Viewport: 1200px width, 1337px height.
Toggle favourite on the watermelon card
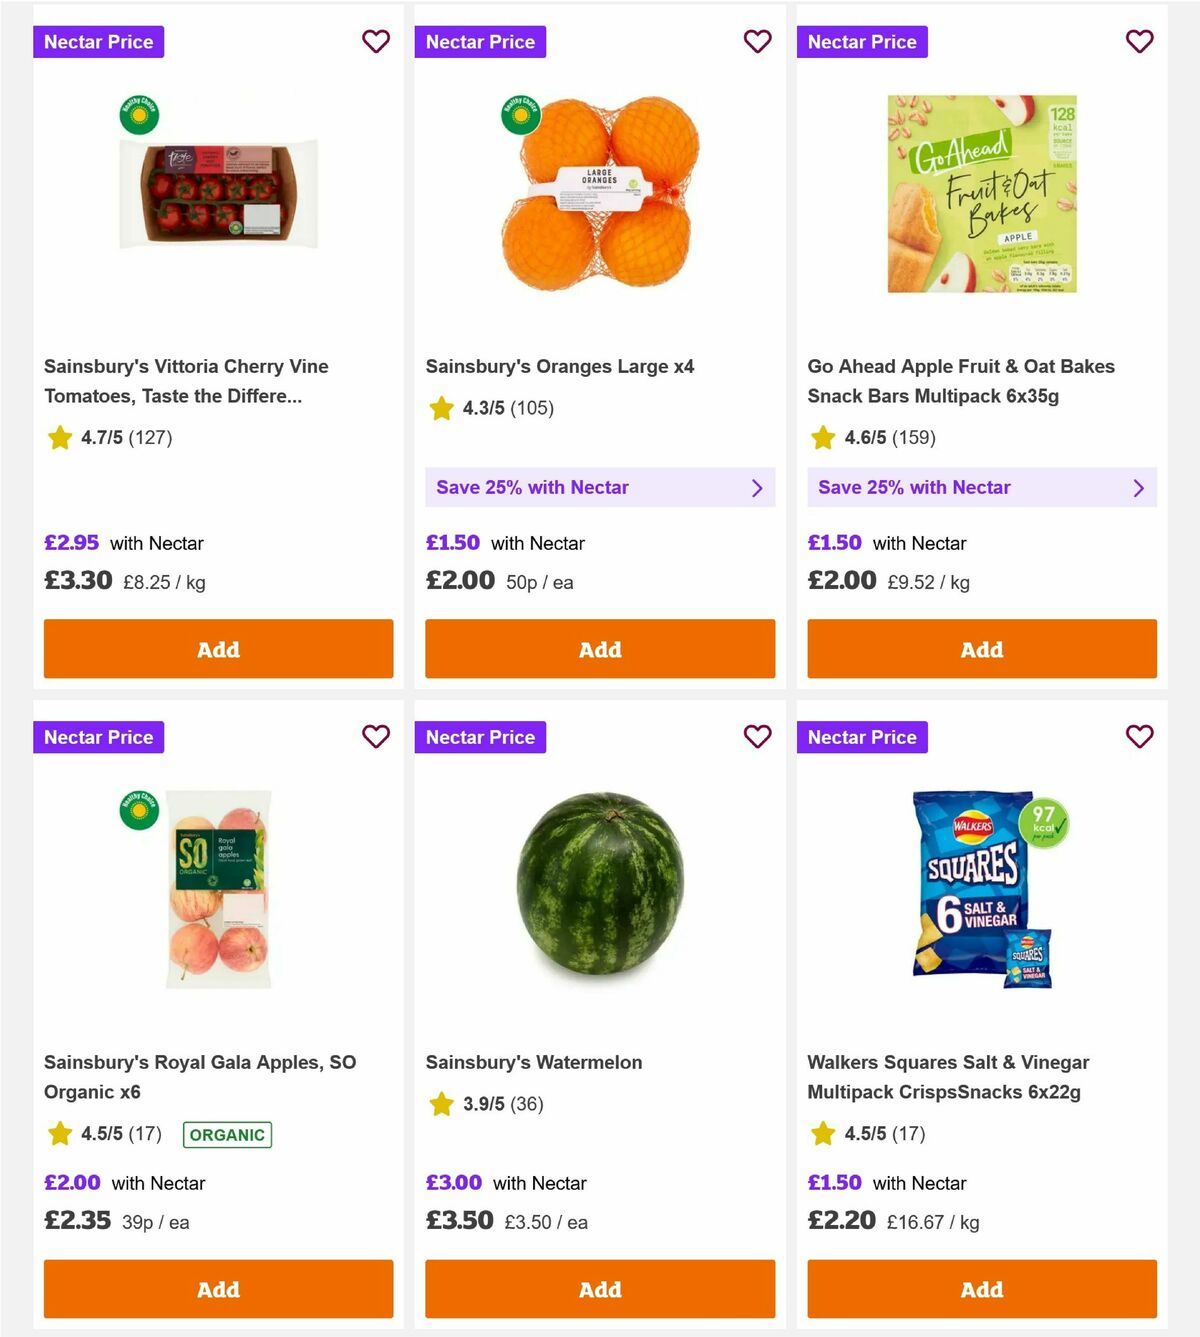pyautogui.click(x=758, y=737)
